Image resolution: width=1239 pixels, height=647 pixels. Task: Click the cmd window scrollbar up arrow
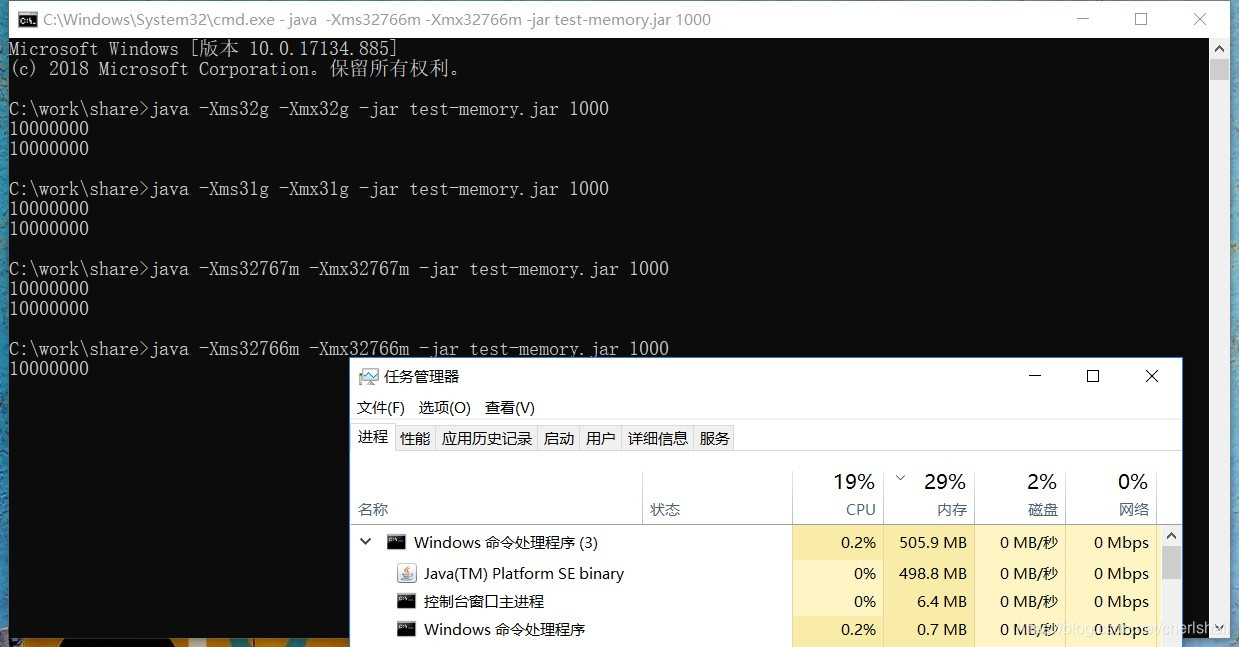point(1219,48)
